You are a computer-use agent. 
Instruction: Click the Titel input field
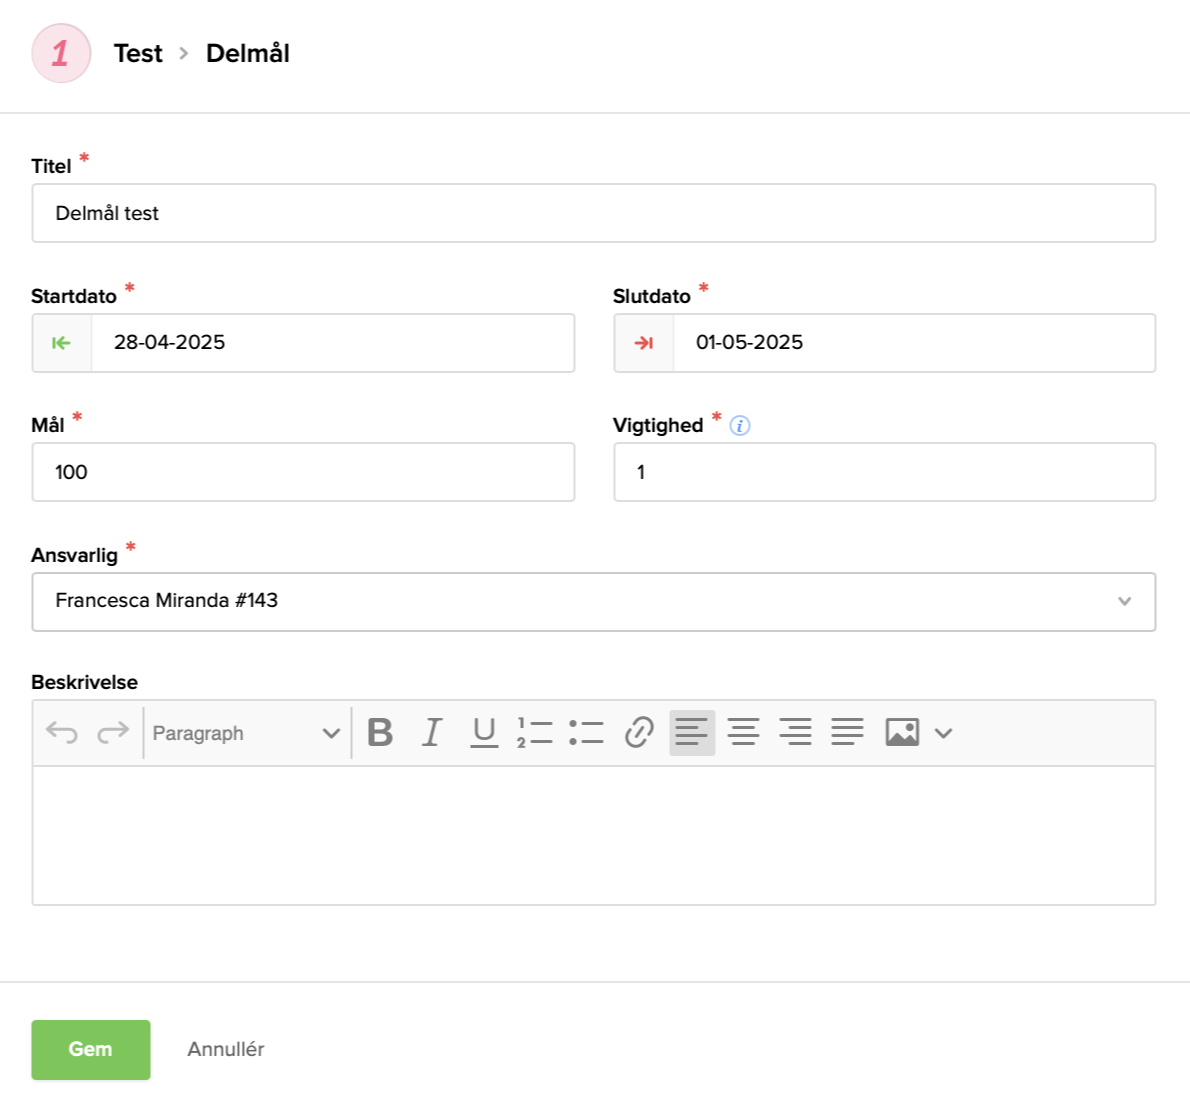[x=593, y=213]
